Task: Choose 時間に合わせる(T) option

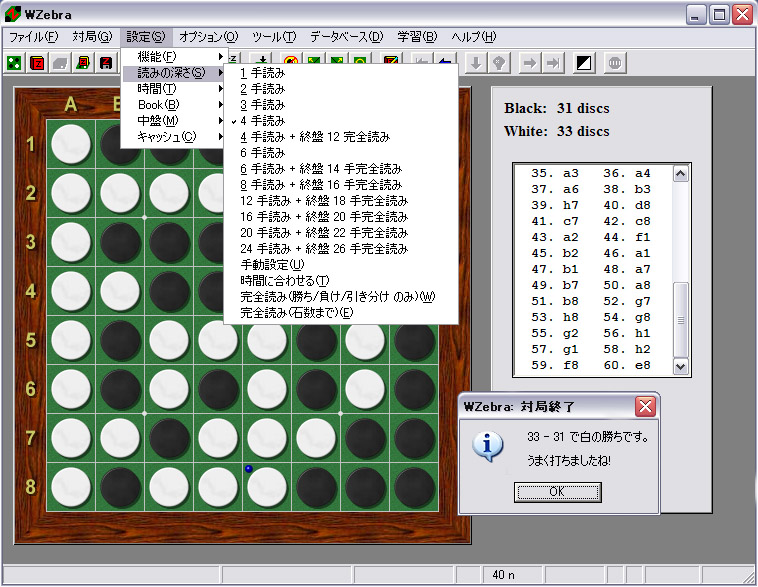Action: [341, 280]
